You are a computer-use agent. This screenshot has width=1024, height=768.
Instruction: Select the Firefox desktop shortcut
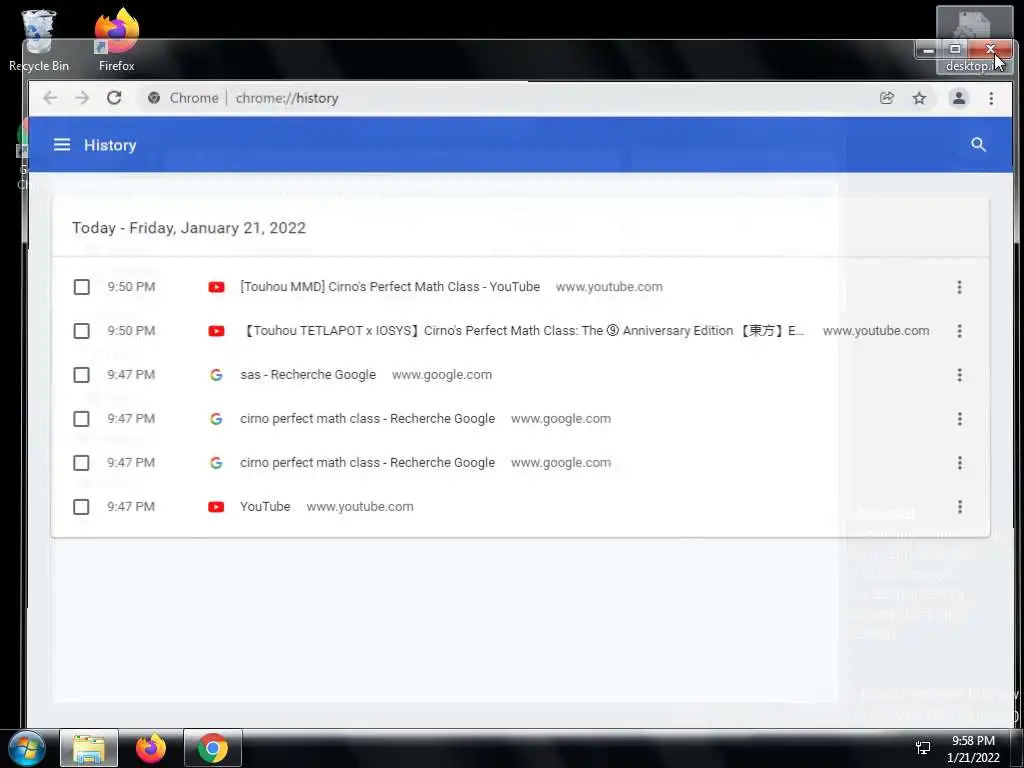[x=117, y=39]
